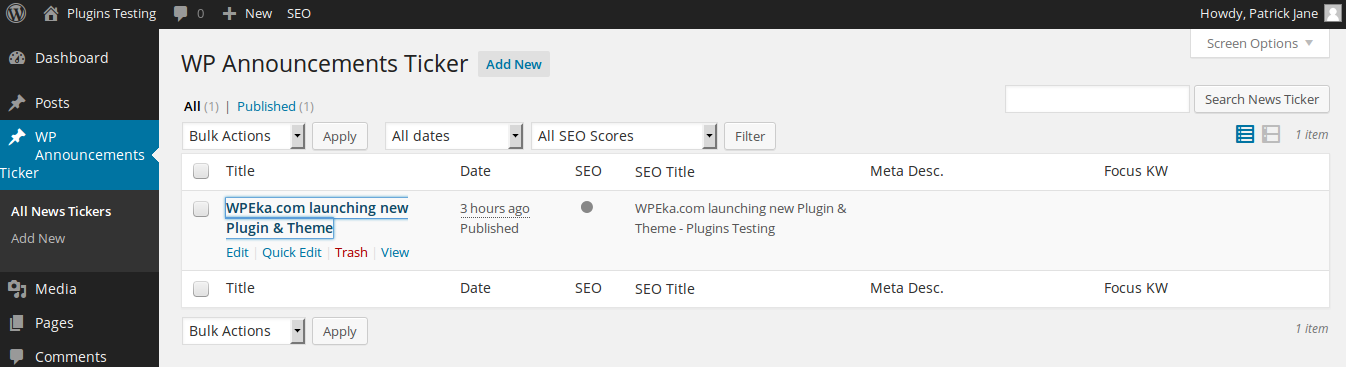Click the gray SEO score dot

click(587, 207)
